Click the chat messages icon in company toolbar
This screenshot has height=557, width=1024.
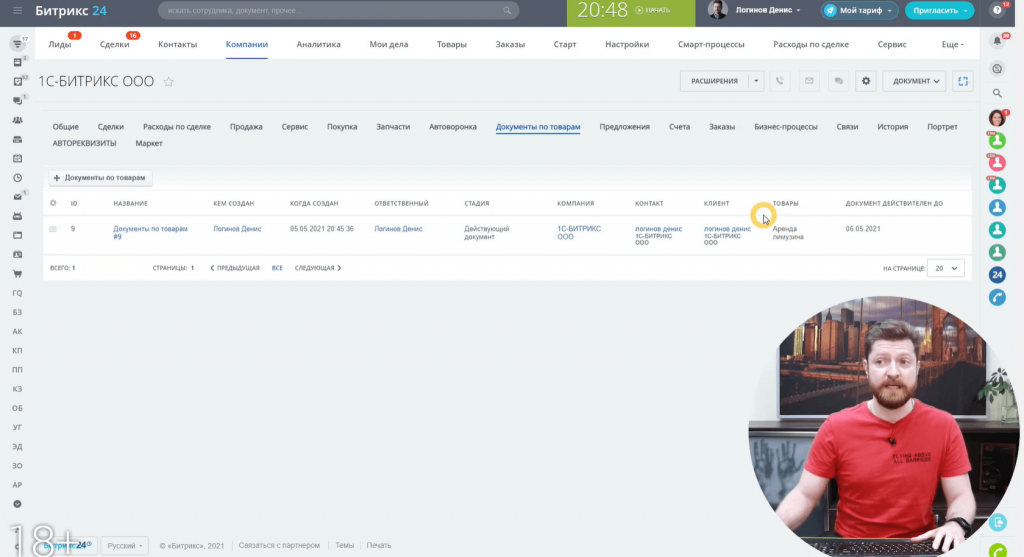tap(839, 81)
